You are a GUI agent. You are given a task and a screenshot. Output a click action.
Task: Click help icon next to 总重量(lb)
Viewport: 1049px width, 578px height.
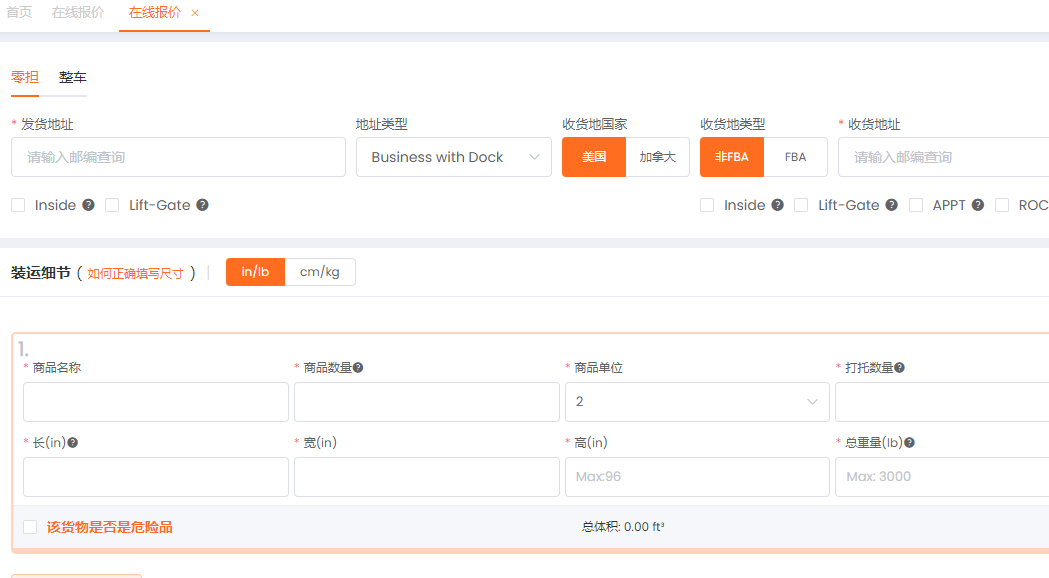point(909,443)
